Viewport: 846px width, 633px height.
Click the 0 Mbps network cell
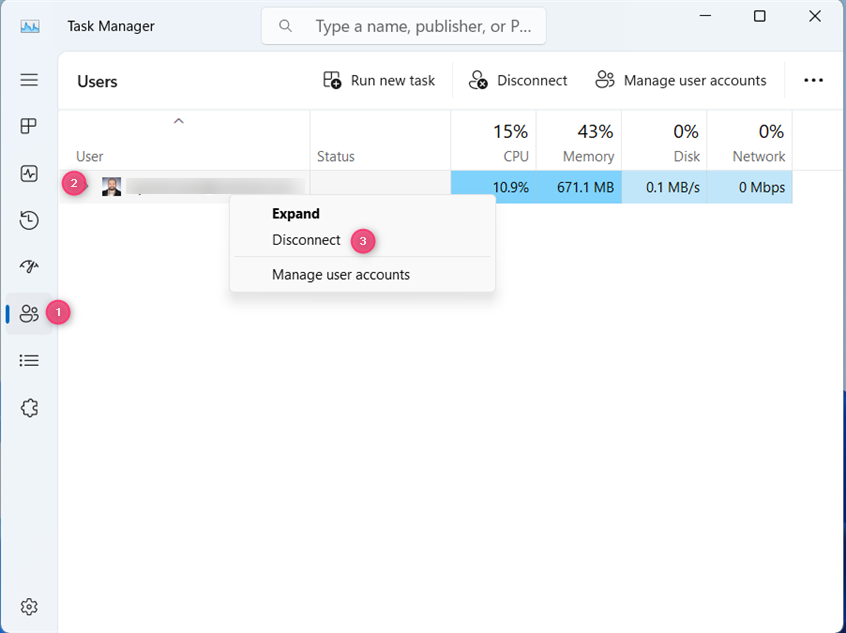click(x=749, y=187)
